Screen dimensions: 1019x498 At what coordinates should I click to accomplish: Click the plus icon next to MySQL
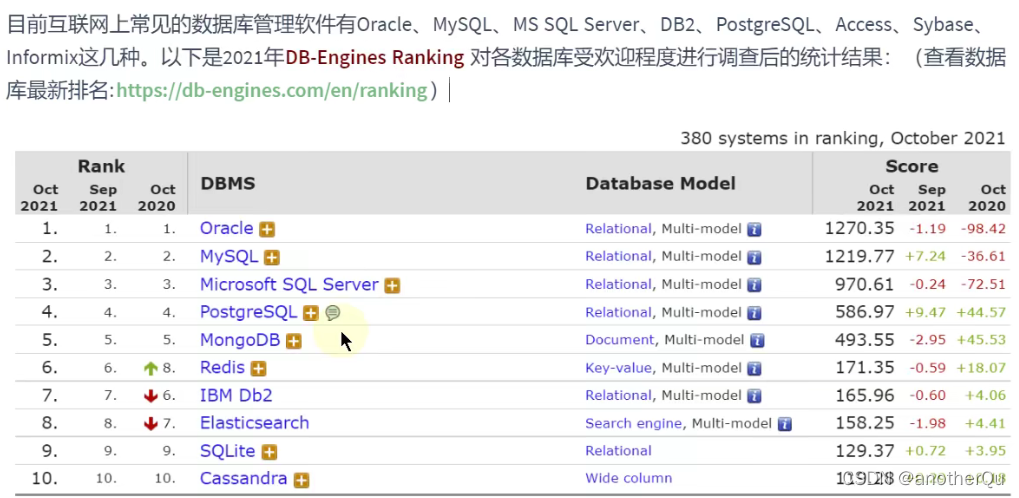[272, 257]
